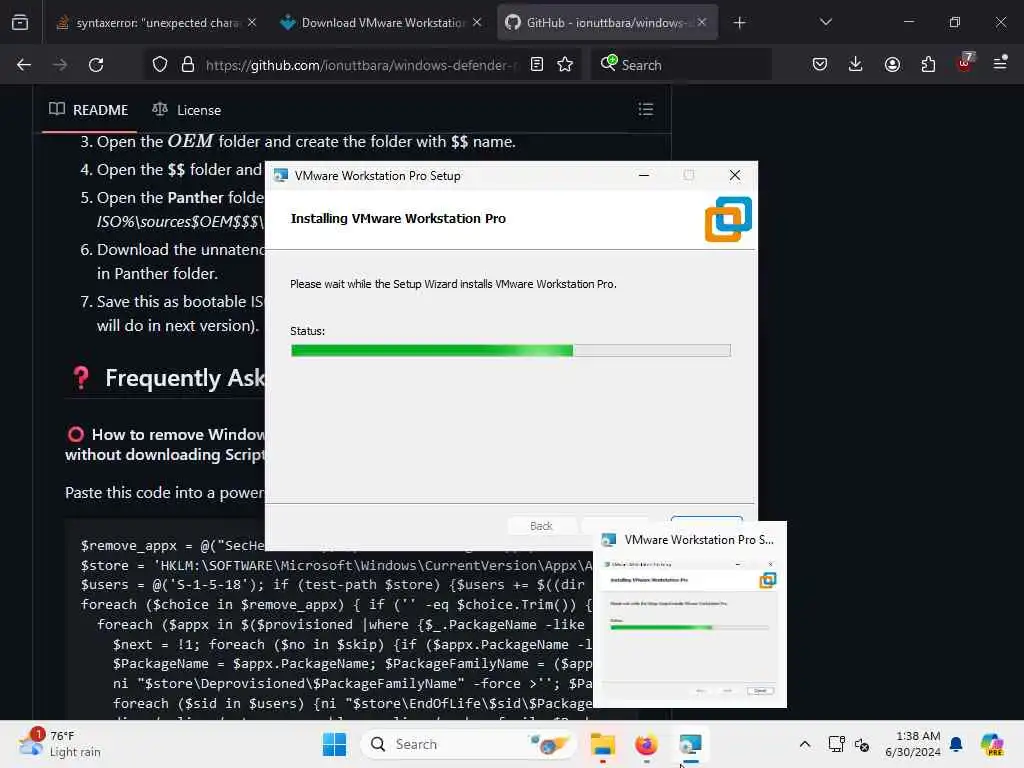
Task: Open the Firefox hamburger menu
Action: click(1000, 63)
